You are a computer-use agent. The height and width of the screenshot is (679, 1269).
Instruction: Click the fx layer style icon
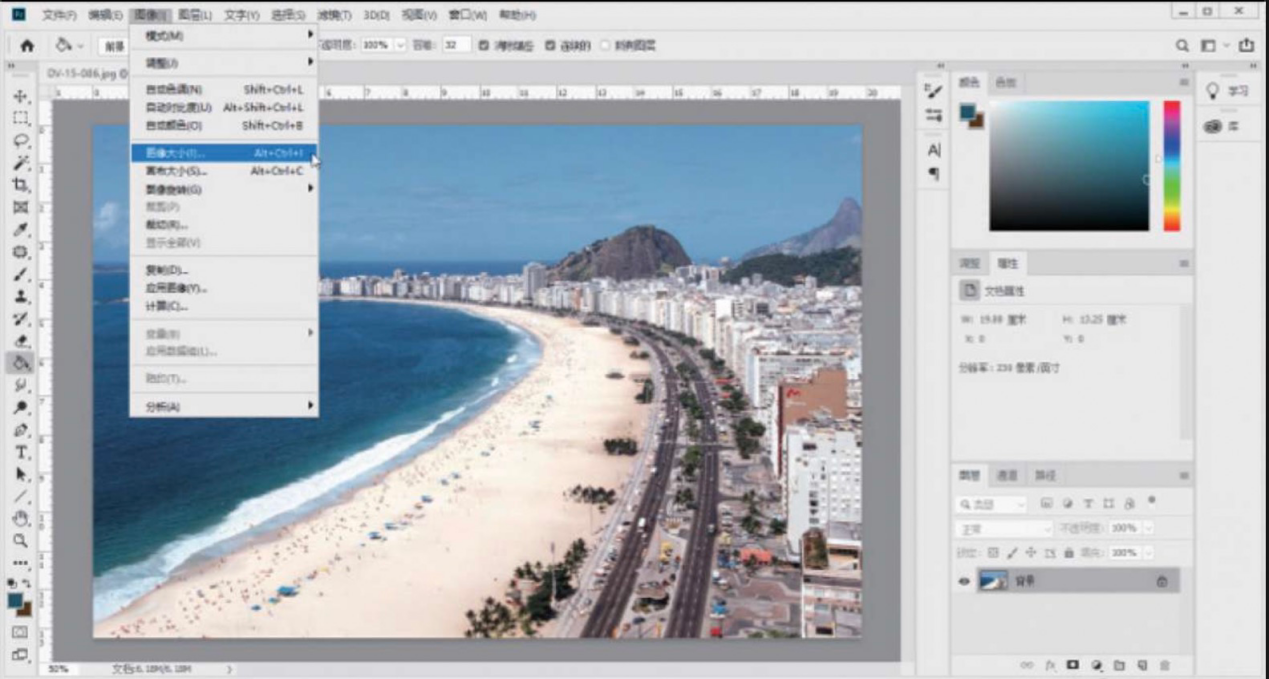(1051, 665)
